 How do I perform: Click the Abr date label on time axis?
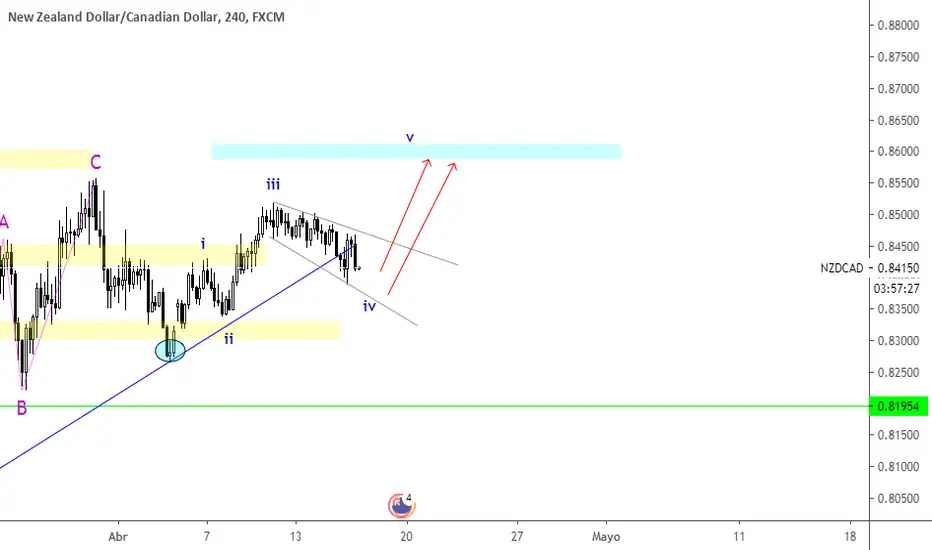coord(118,536)
